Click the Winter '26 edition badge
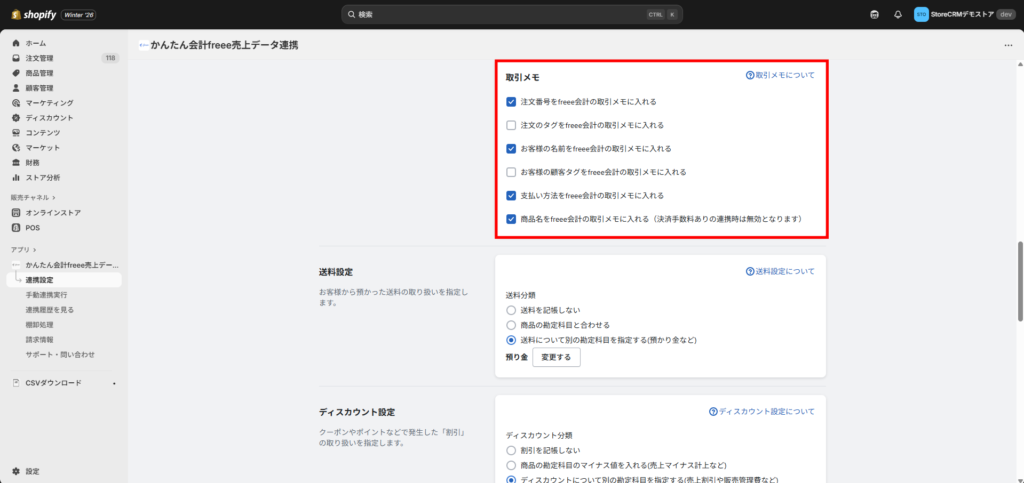Screen dimensions: 1024x483 tap(78, 14)
